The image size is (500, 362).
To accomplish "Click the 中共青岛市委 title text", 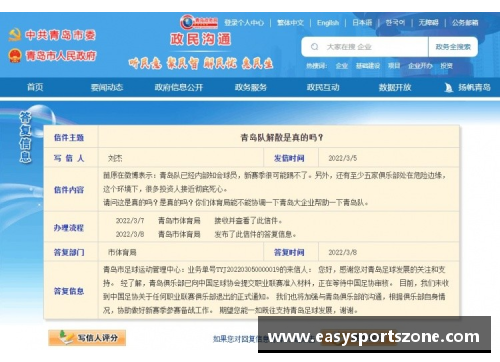I will point(61,35).
